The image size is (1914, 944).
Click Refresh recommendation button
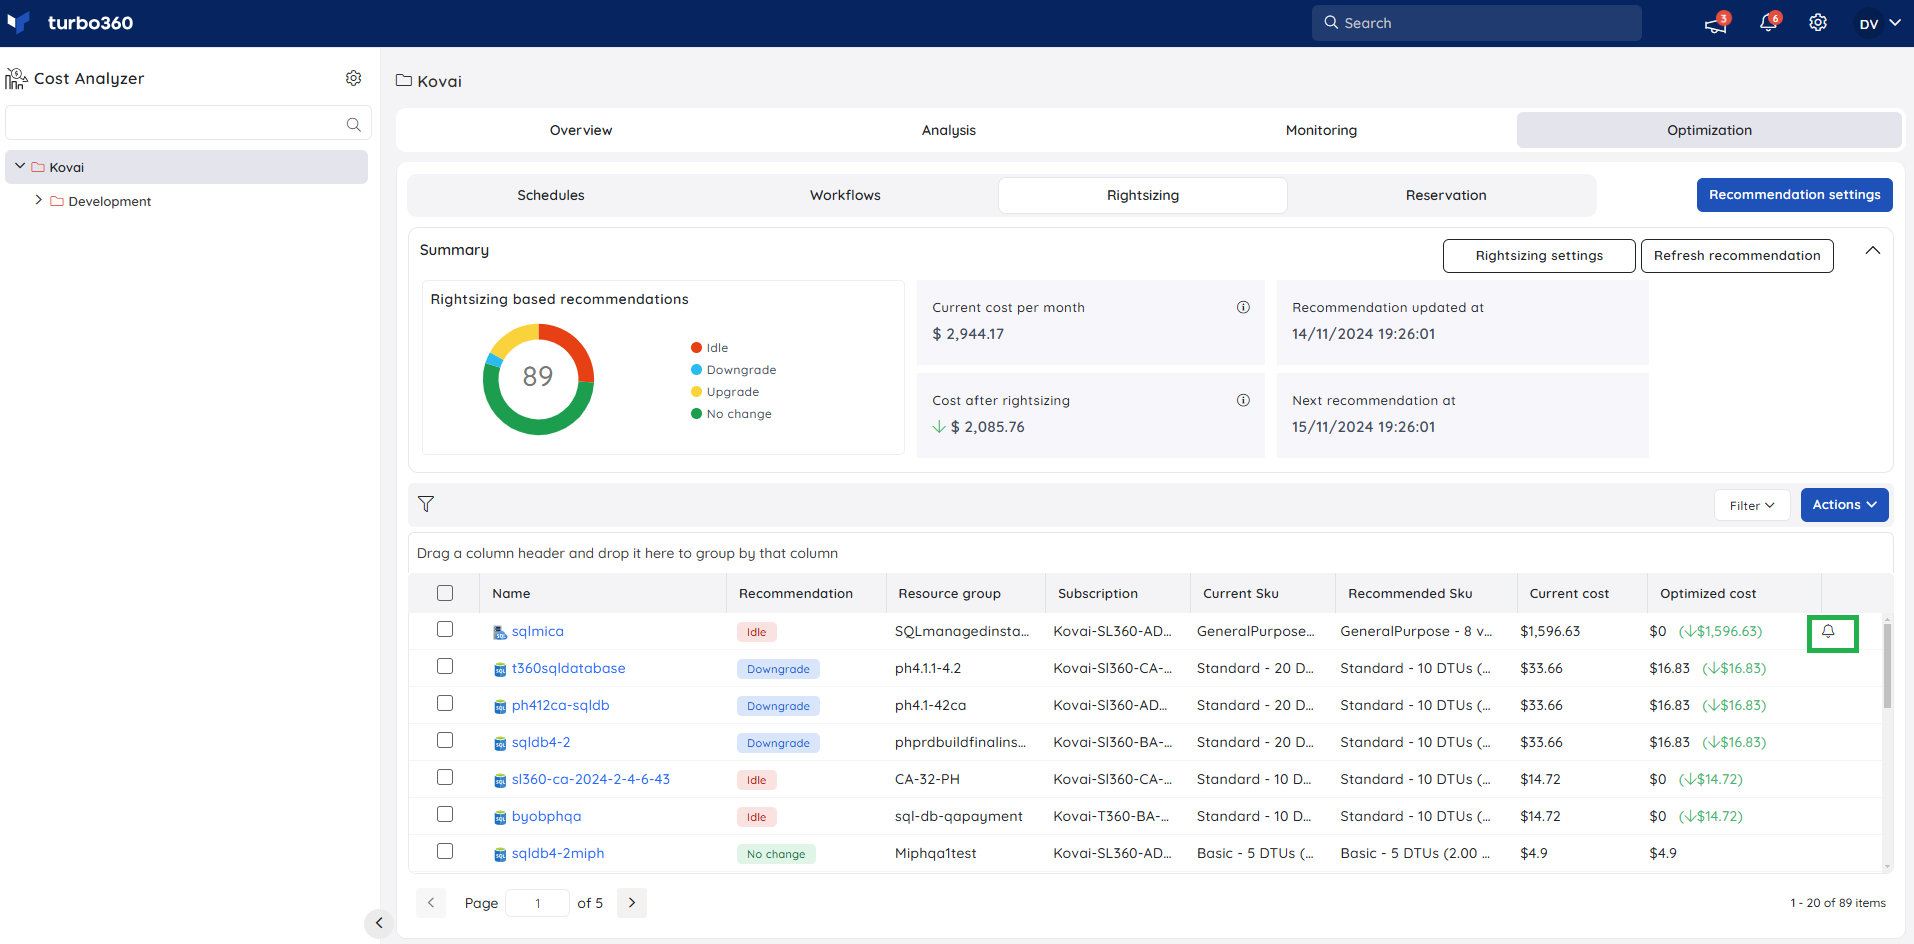1737,256
